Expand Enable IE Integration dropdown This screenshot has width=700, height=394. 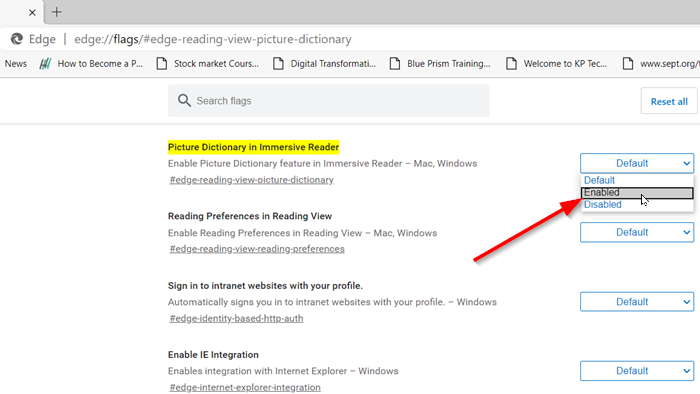(x=637, y=371)
